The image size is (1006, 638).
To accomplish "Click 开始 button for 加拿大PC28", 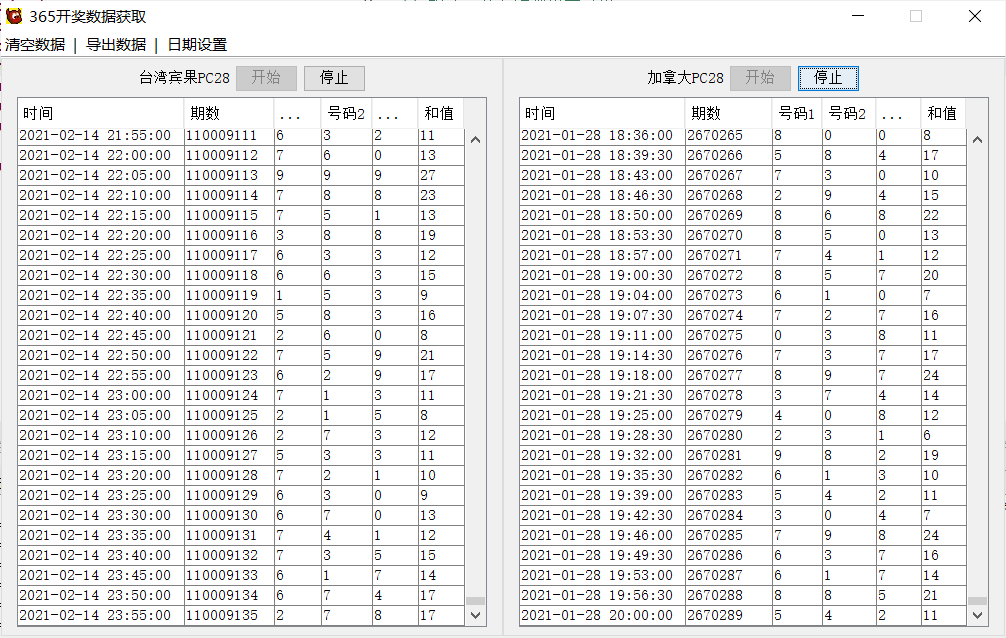I will 760,78.
